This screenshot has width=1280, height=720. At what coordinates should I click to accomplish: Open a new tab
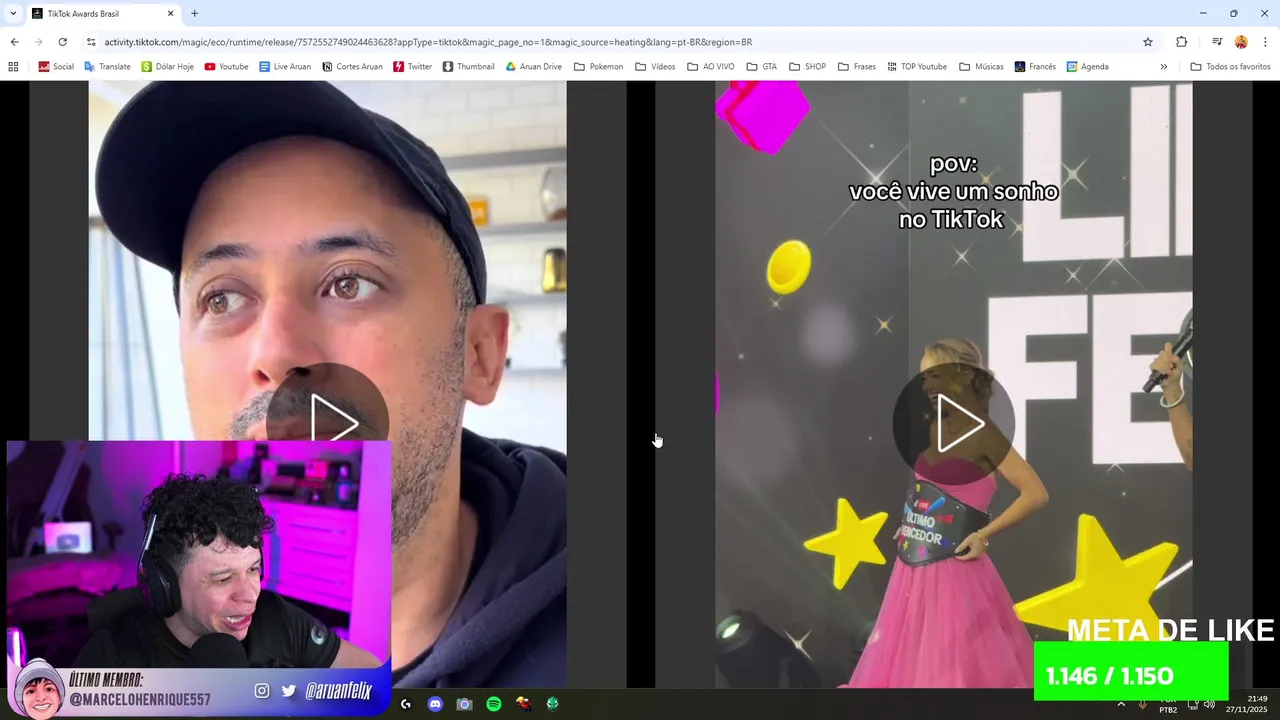point(194,14)
